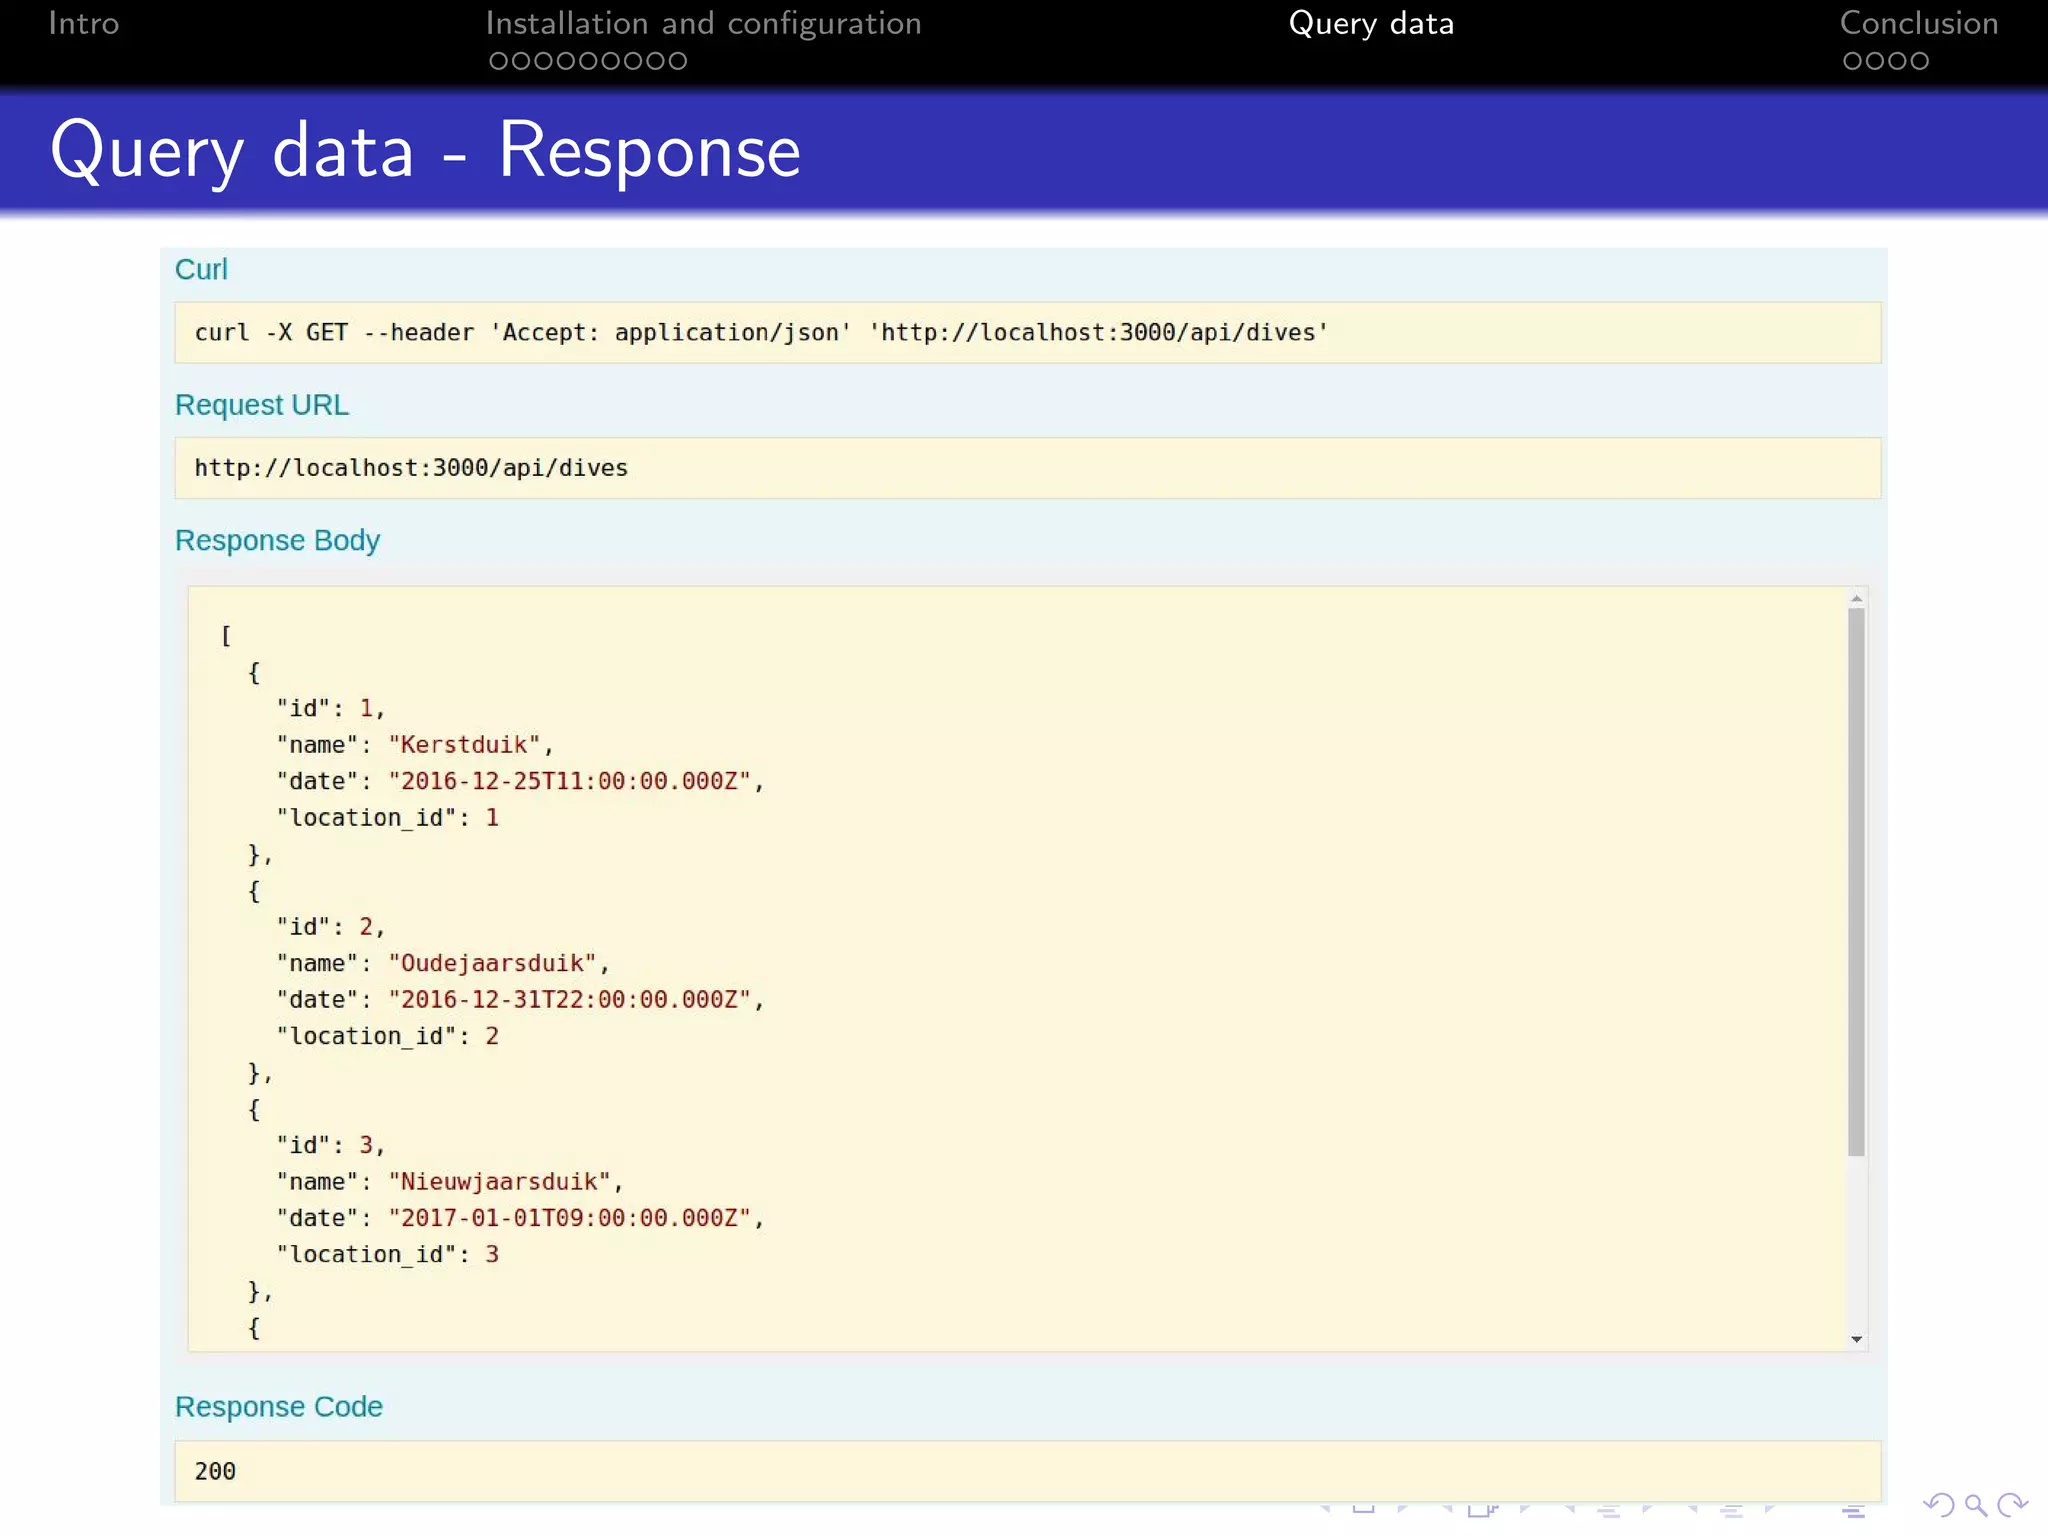Viewport: 2048px width, 1536px height.
Task: Click the "location_id": 1 line
Action: coord(387,818)
